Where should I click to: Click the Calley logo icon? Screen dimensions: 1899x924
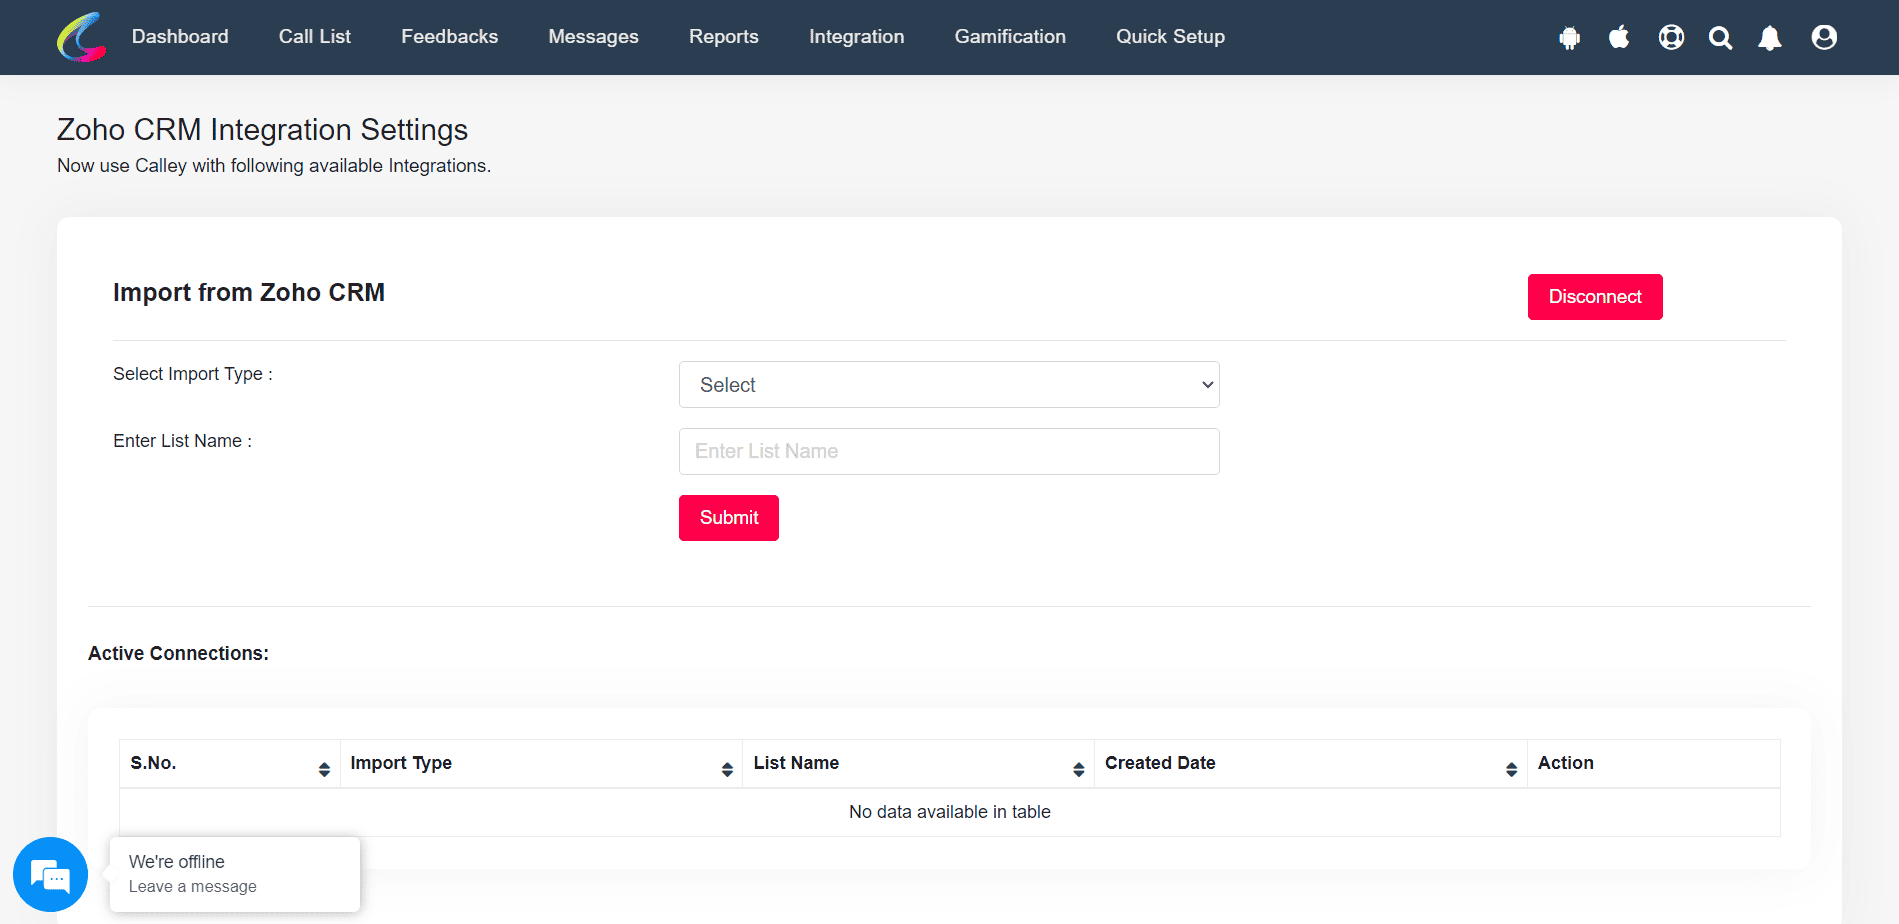81,37
